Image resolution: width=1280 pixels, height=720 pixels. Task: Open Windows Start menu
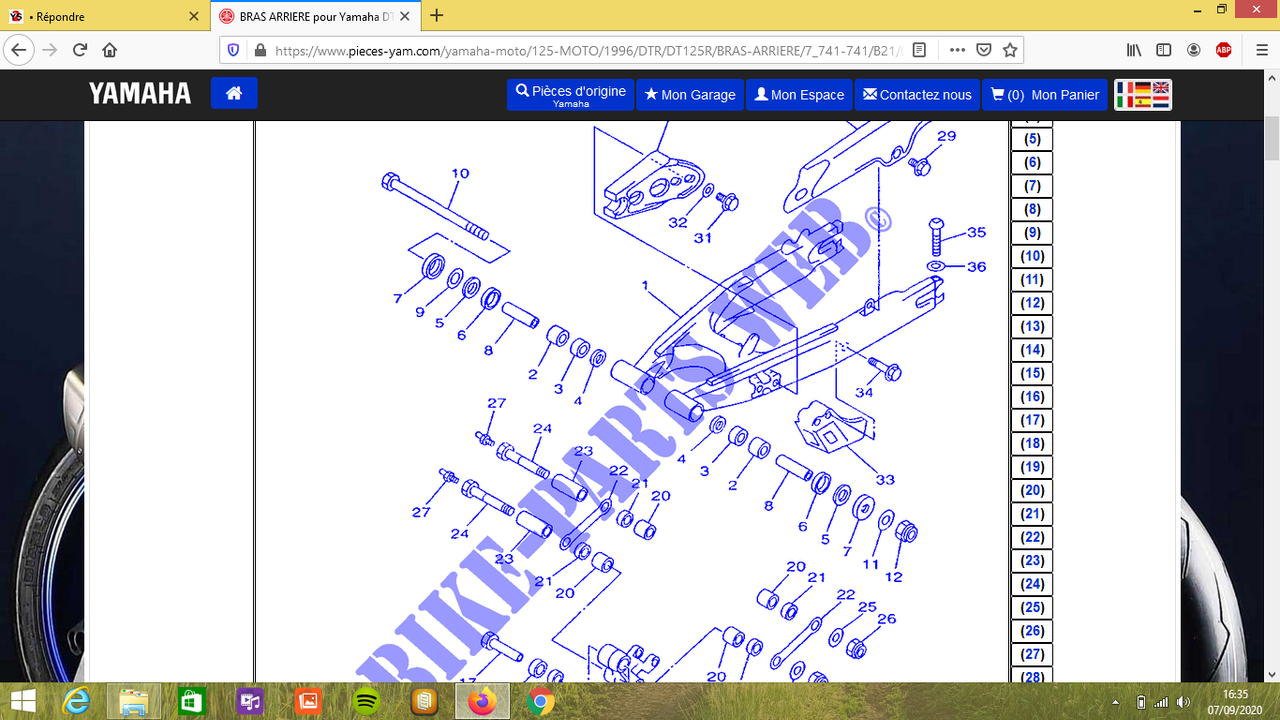22,702
